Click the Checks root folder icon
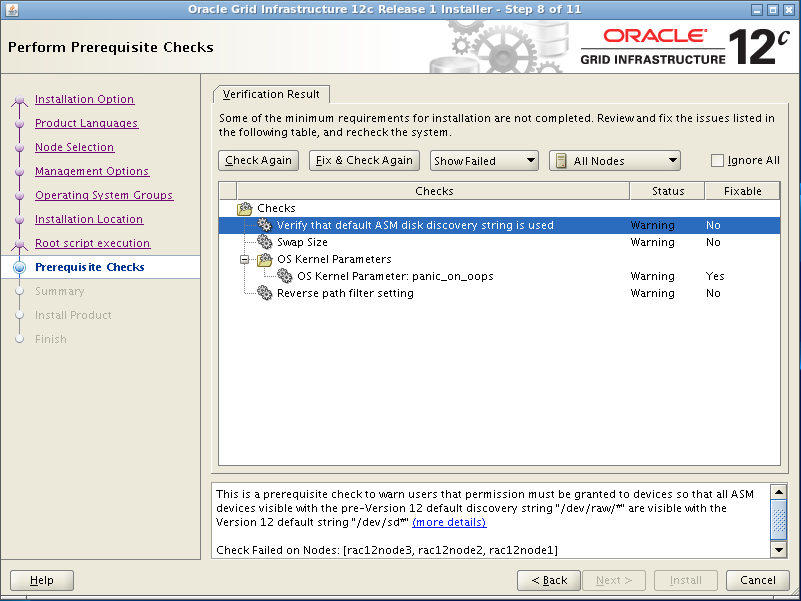The height and width of the screenshot is (601, 801). tap(245, 208)
